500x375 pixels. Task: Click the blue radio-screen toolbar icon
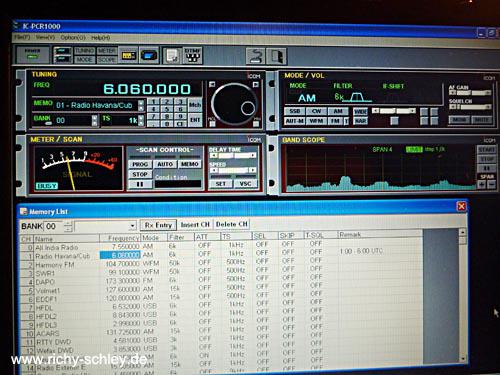tap(148, 55)
